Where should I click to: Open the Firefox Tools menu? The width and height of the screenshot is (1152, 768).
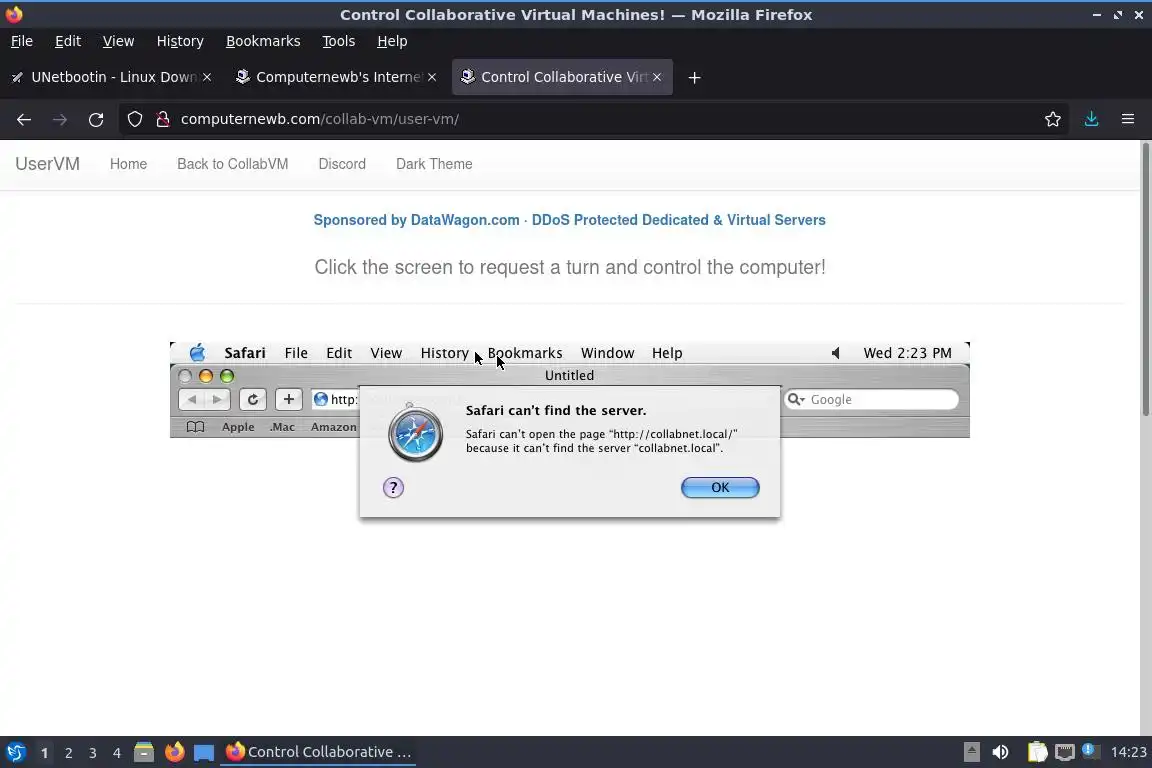[339, 41]
